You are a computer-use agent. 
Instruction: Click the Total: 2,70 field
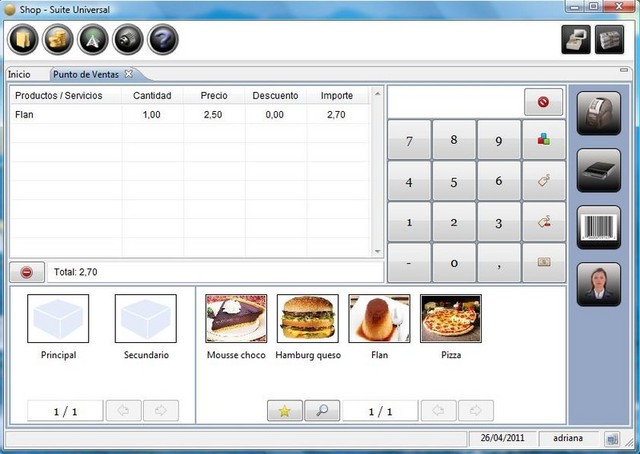point(216,272)
